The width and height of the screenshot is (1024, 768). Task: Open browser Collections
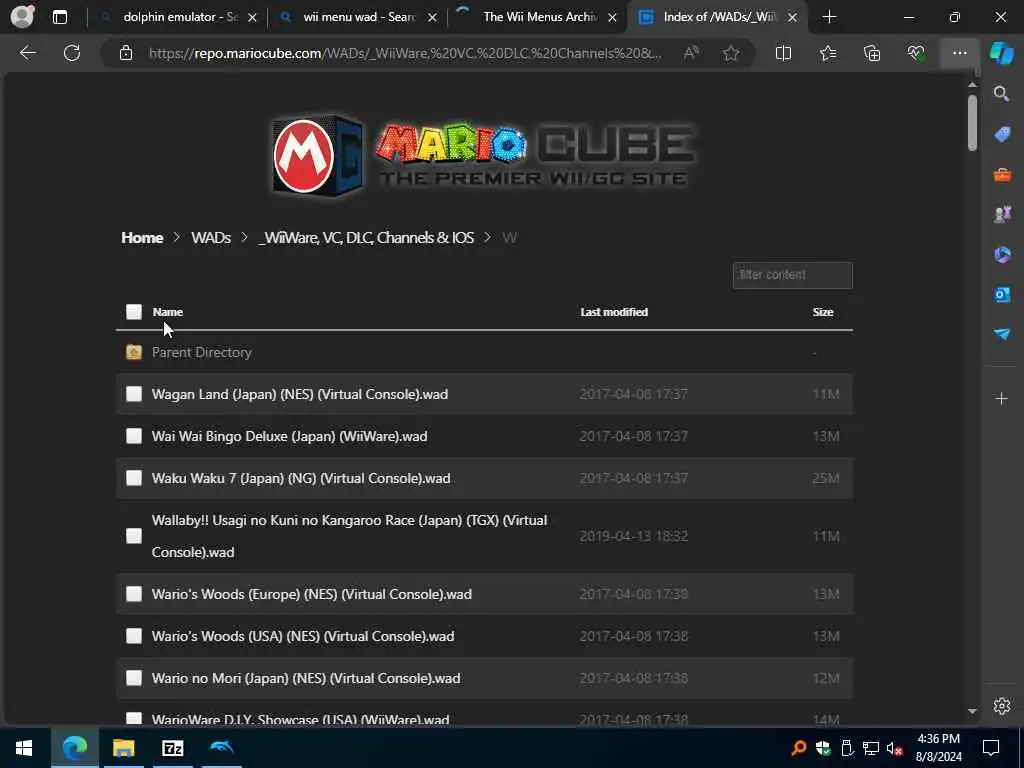pos(872,53)
